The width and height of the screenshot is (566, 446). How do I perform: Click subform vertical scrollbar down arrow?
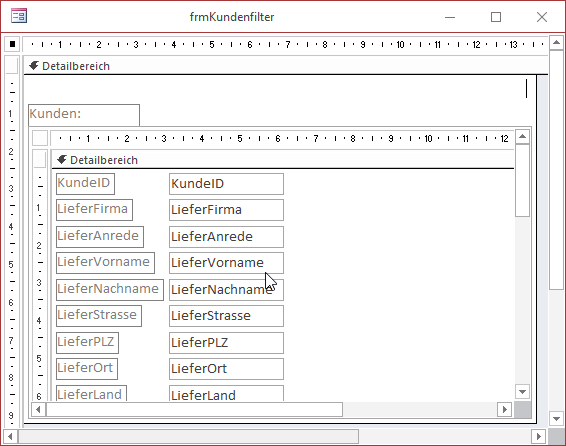522,392
